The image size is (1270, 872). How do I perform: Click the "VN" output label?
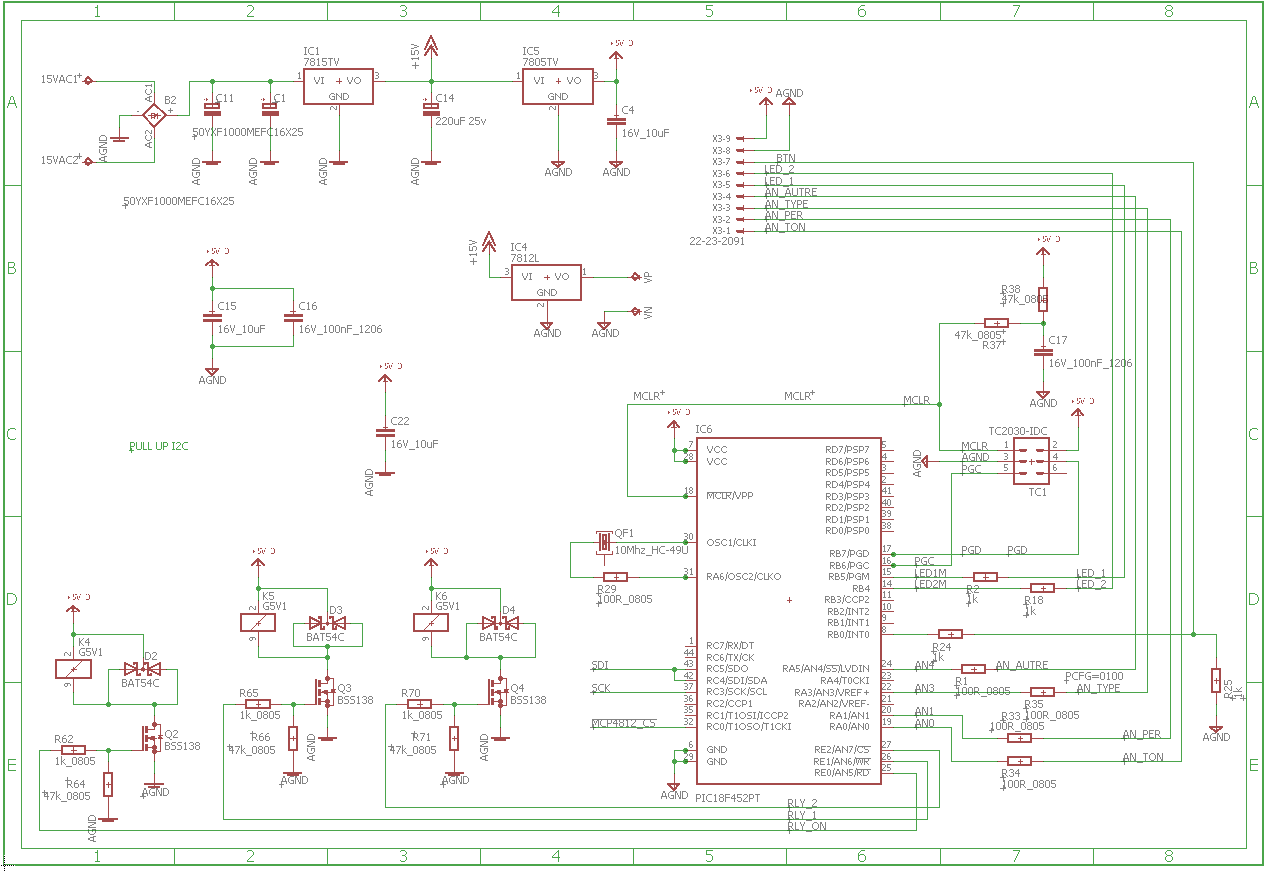pyautogui.click(x=647, y=313)
